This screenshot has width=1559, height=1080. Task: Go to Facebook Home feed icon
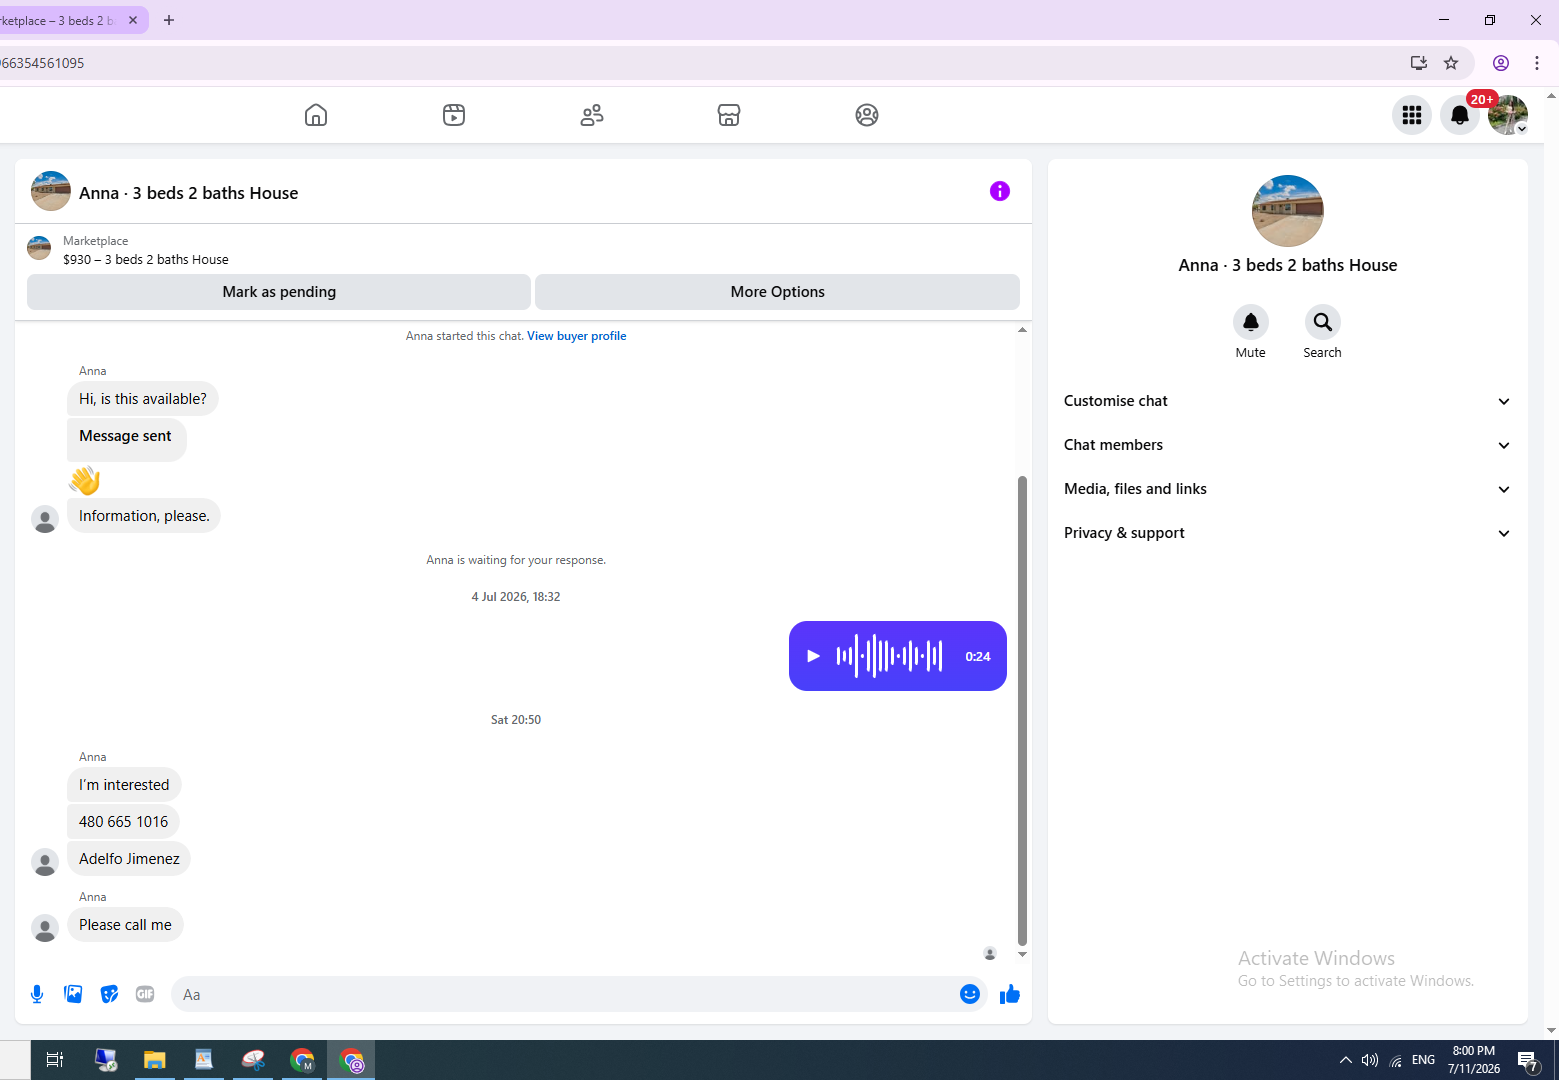(x=316, y=115)
